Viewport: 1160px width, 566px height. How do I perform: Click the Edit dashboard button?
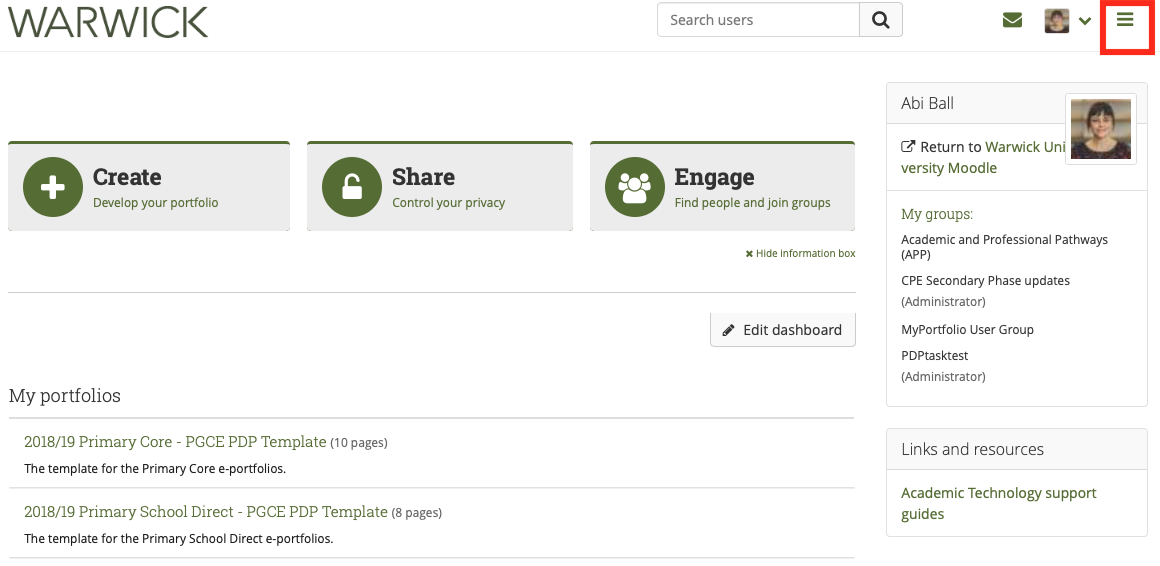click(x=783, y=330)
